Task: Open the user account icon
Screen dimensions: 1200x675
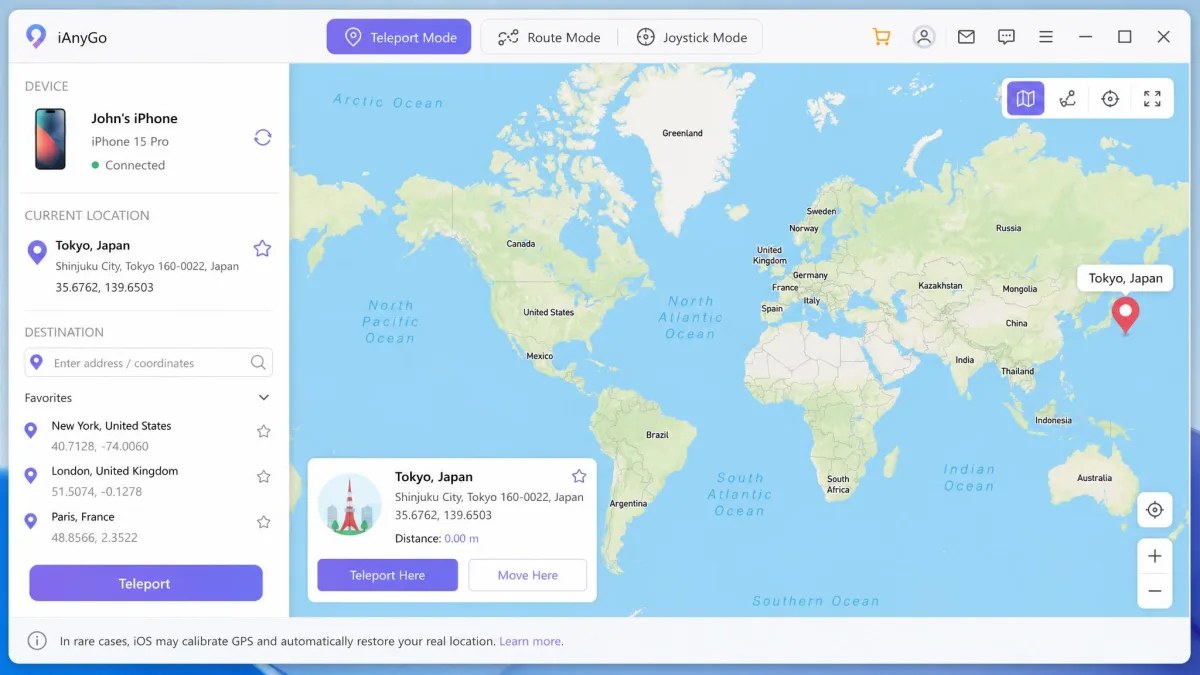Action: [924, 37]
